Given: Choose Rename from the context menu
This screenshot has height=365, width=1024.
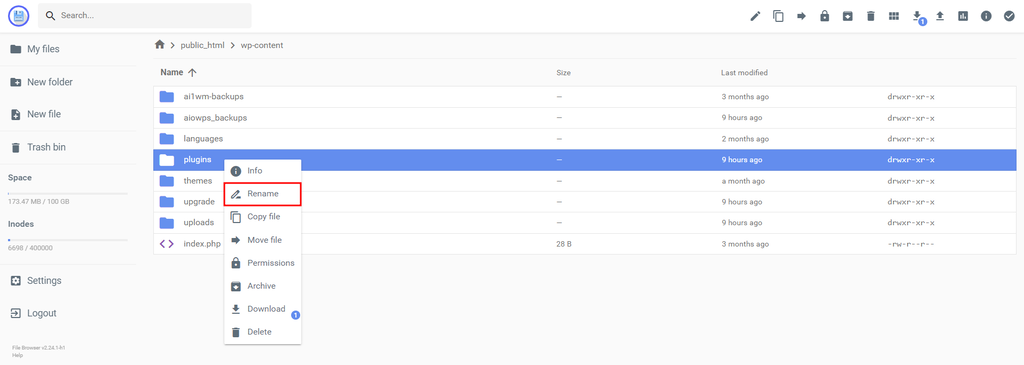Looking at the screenshot, I should click(263, 194).
